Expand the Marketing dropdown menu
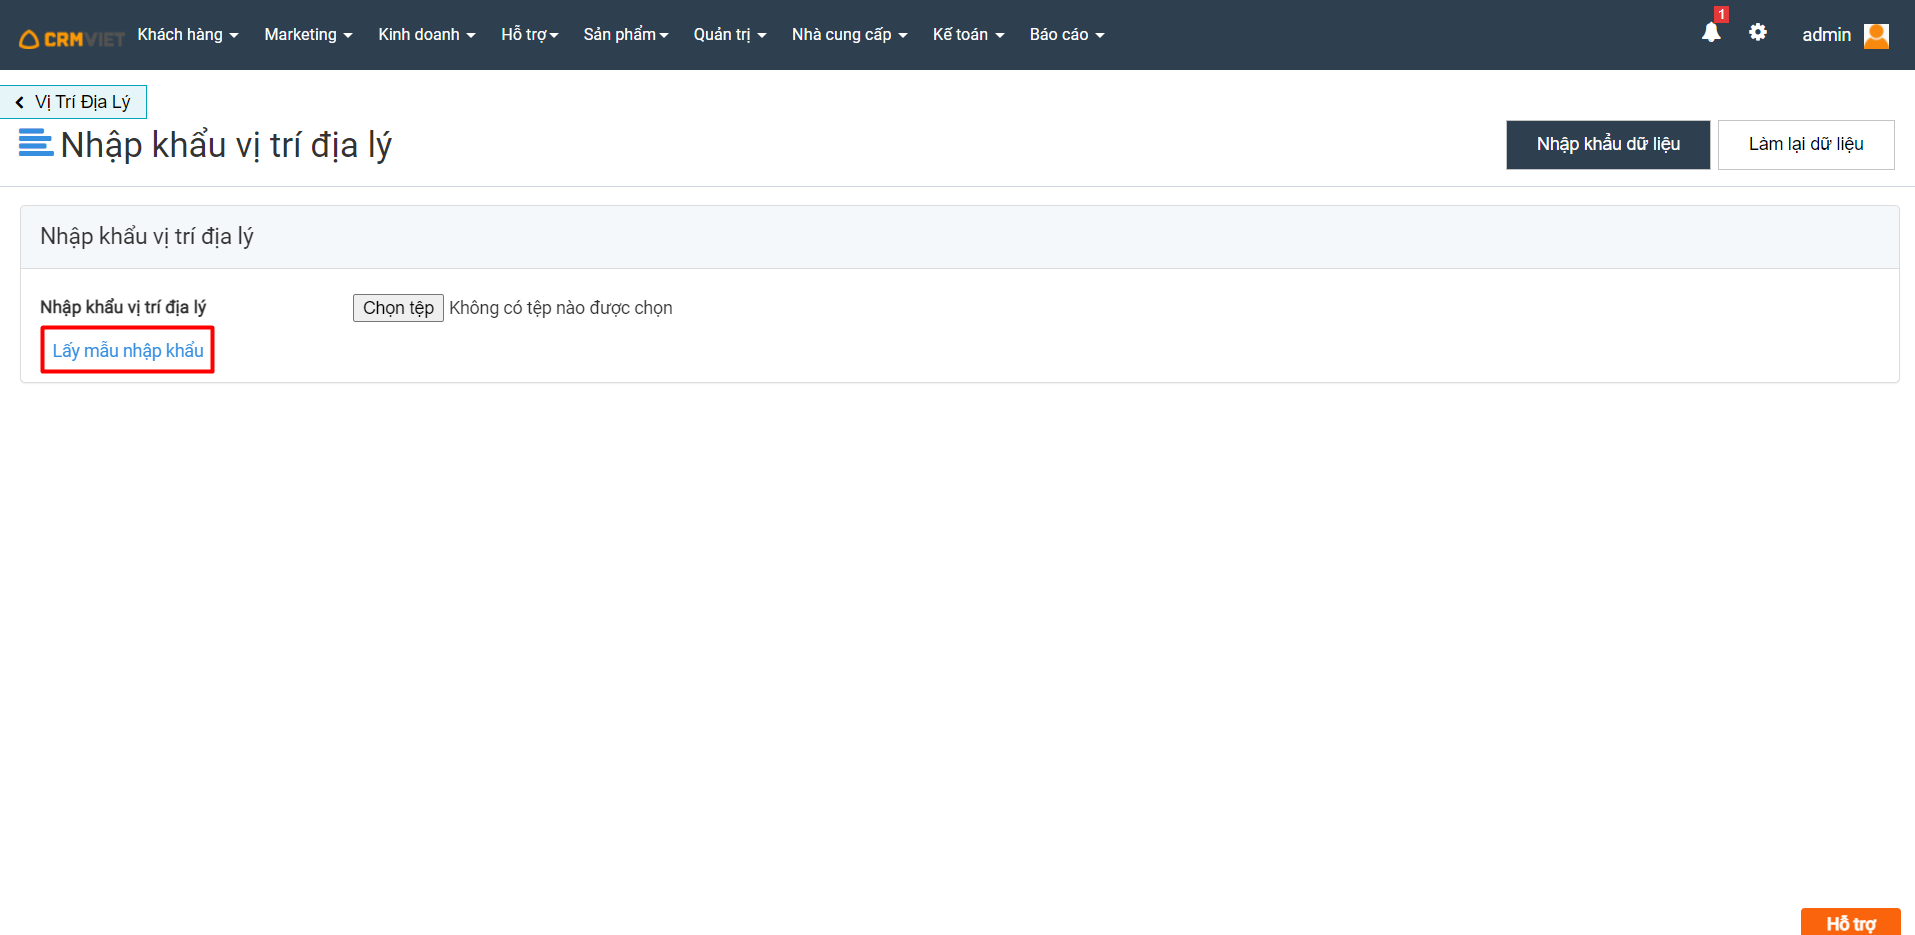The image size is (1915, 935). 308,35
